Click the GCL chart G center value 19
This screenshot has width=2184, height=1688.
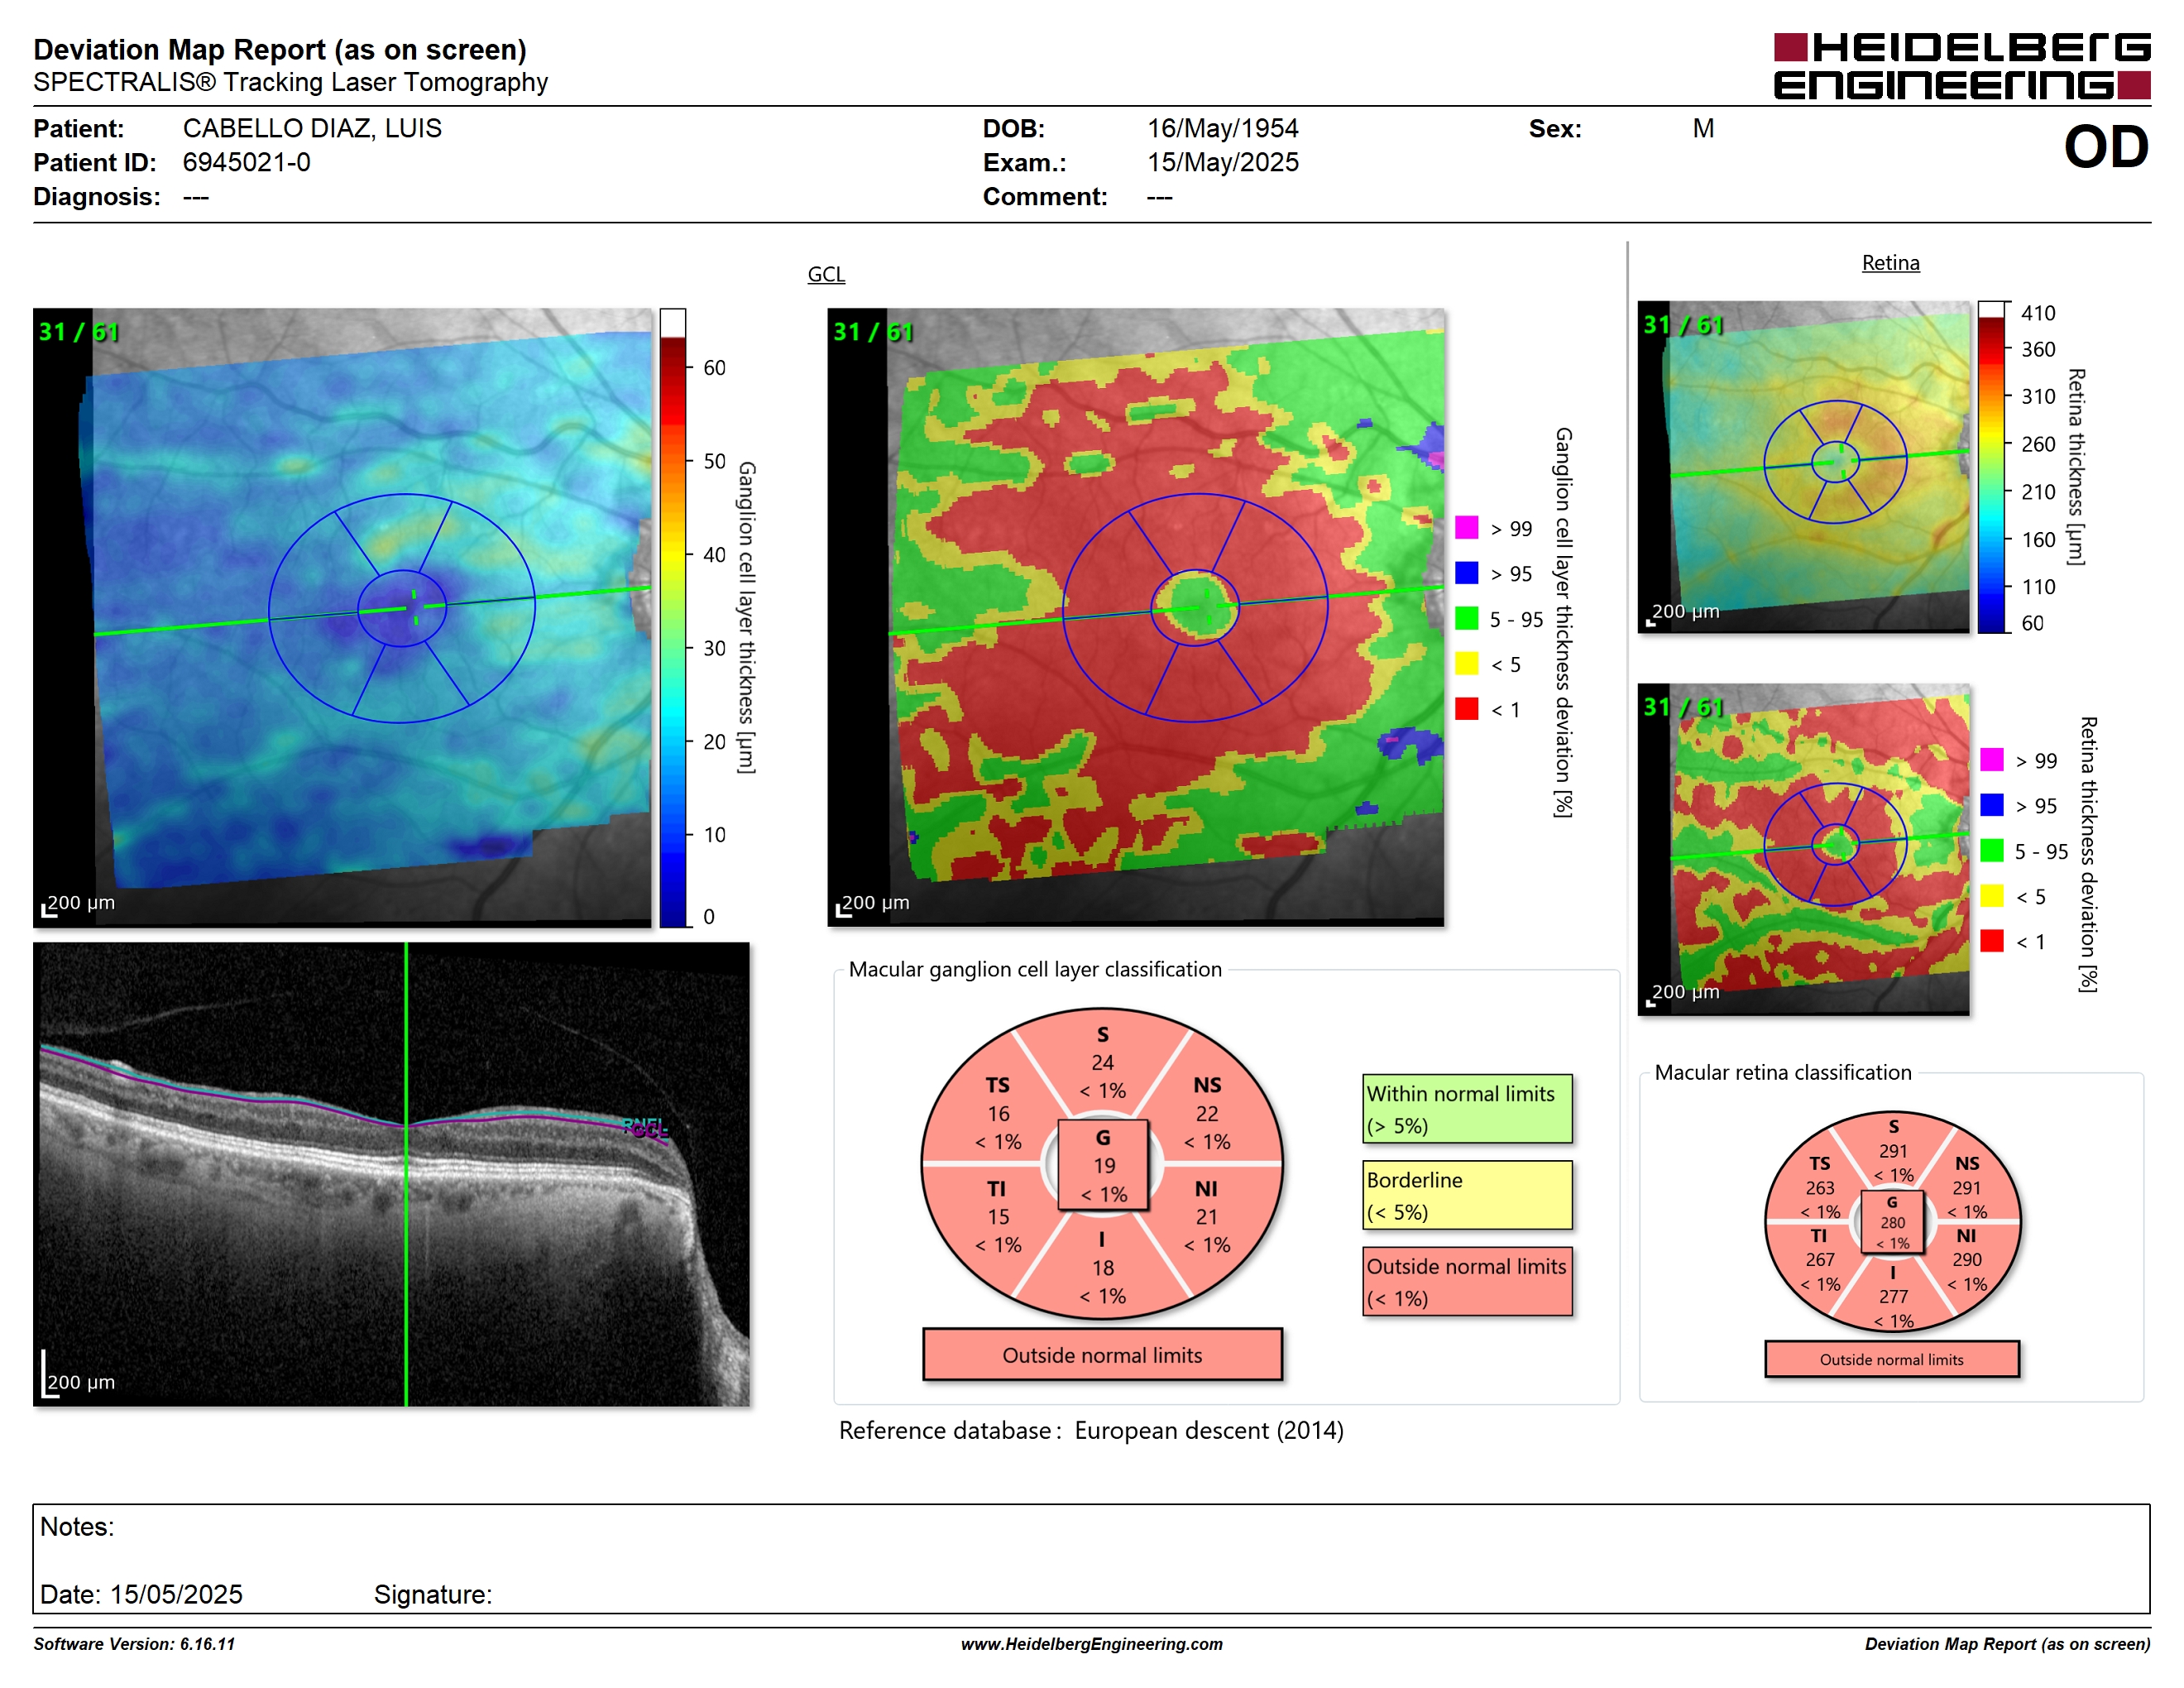pos(1104,1166)
